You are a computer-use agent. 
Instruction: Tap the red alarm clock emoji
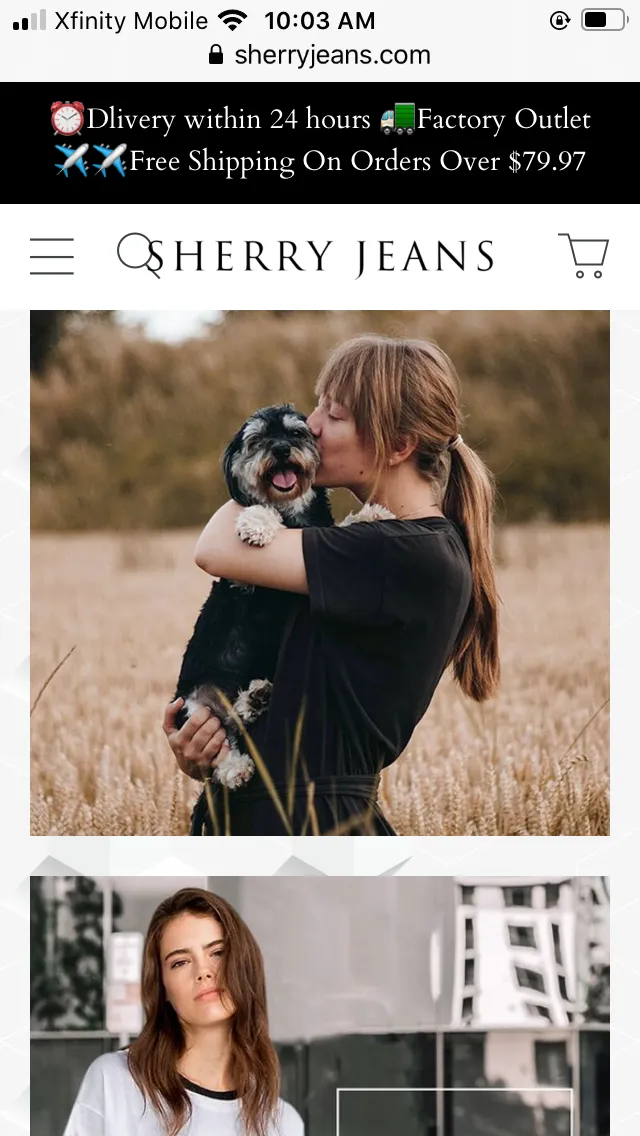[67, 118]
